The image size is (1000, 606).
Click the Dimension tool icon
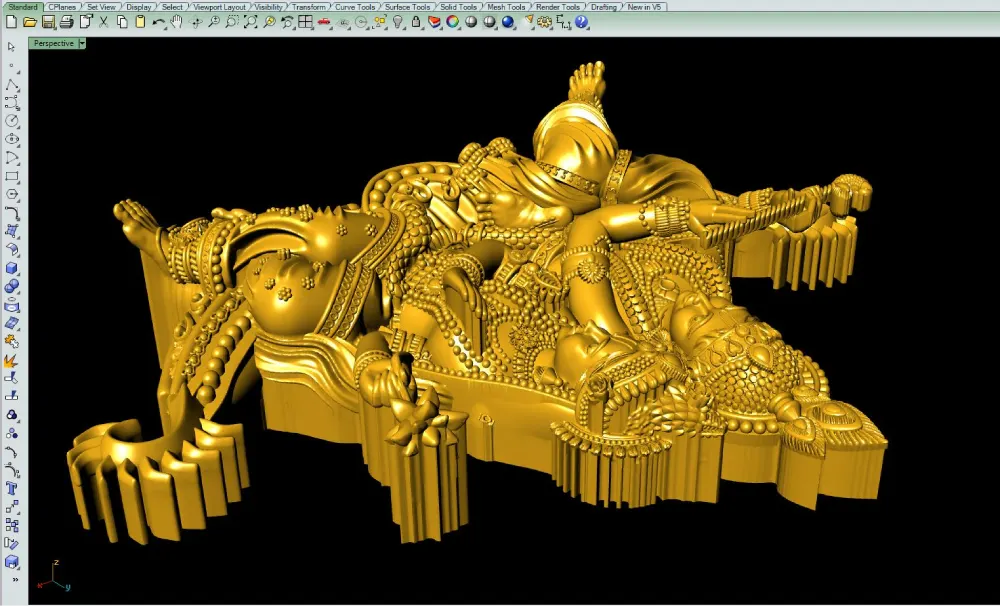[x=563, y=22]
